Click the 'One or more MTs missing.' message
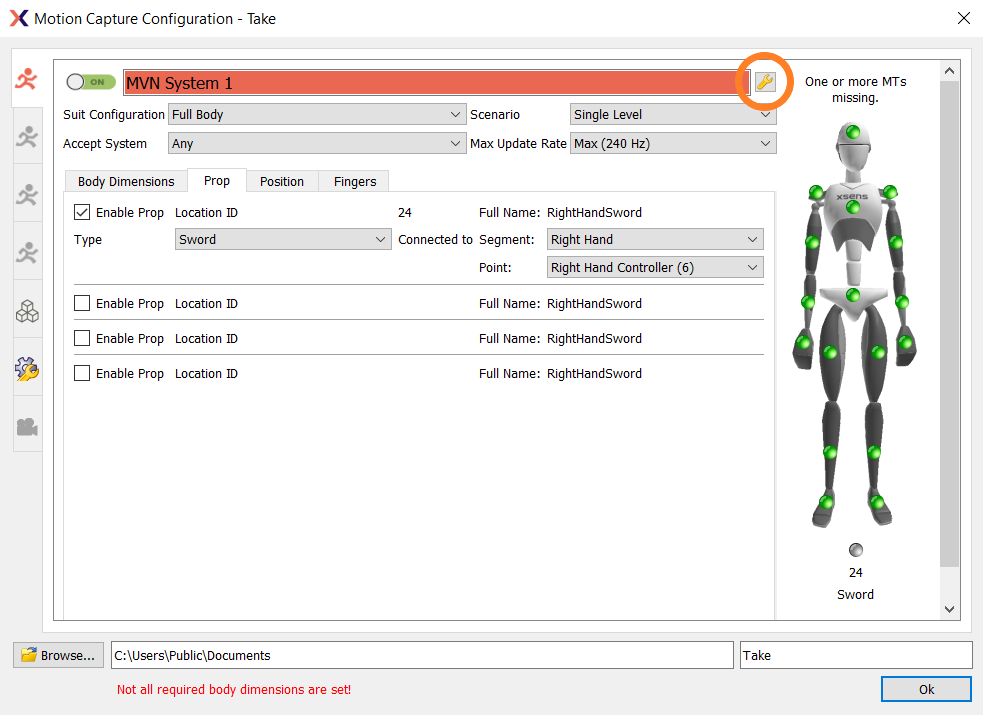 [855, 90]
